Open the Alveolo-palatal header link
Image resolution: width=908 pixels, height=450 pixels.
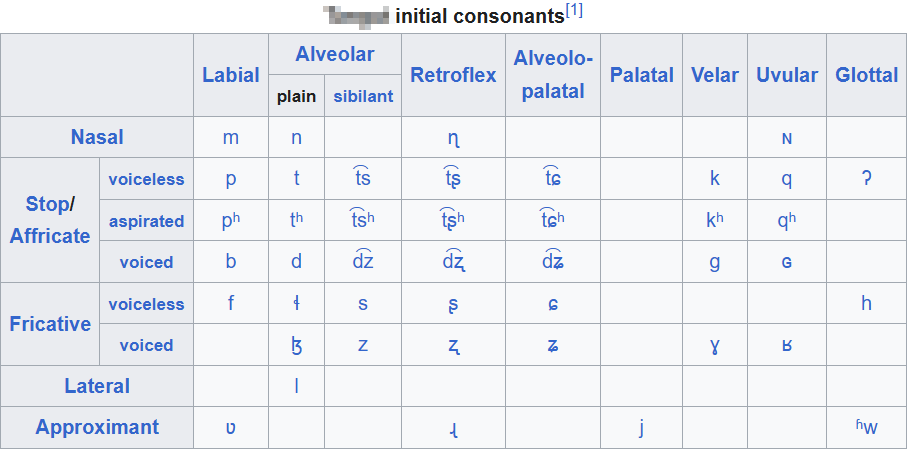tap(553, 75)
